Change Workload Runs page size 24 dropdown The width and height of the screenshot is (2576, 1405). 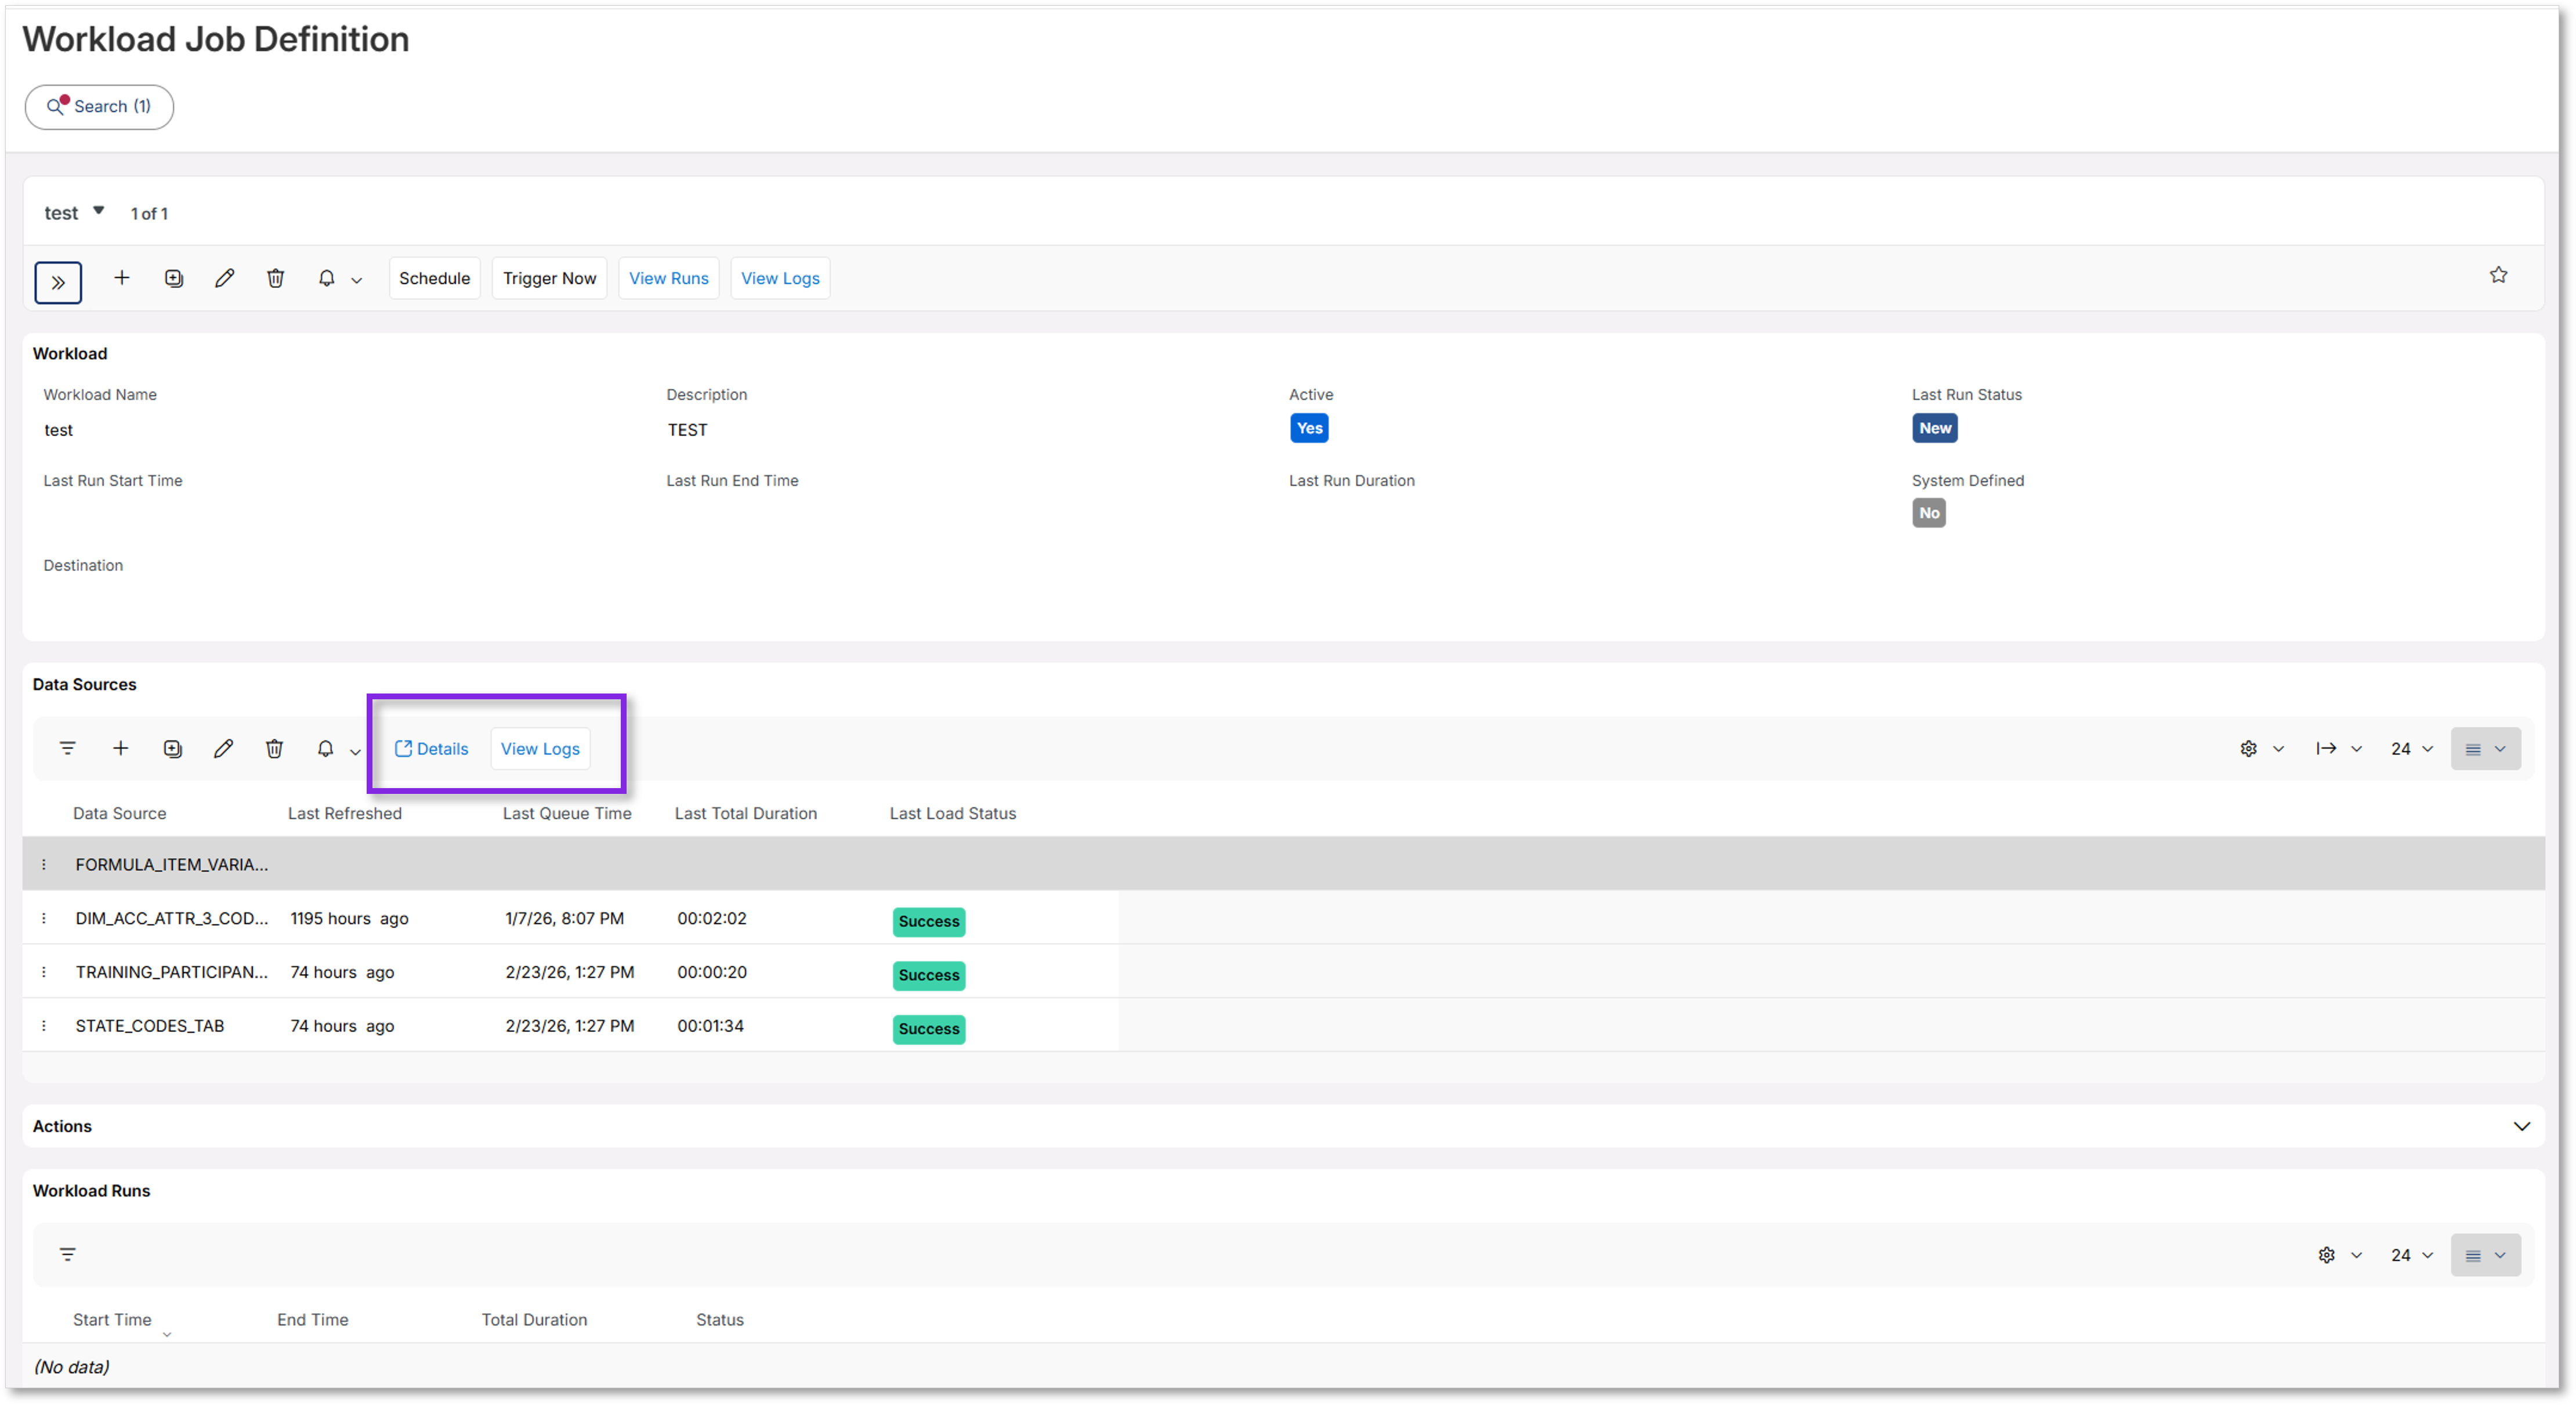pos(2412,1255)
